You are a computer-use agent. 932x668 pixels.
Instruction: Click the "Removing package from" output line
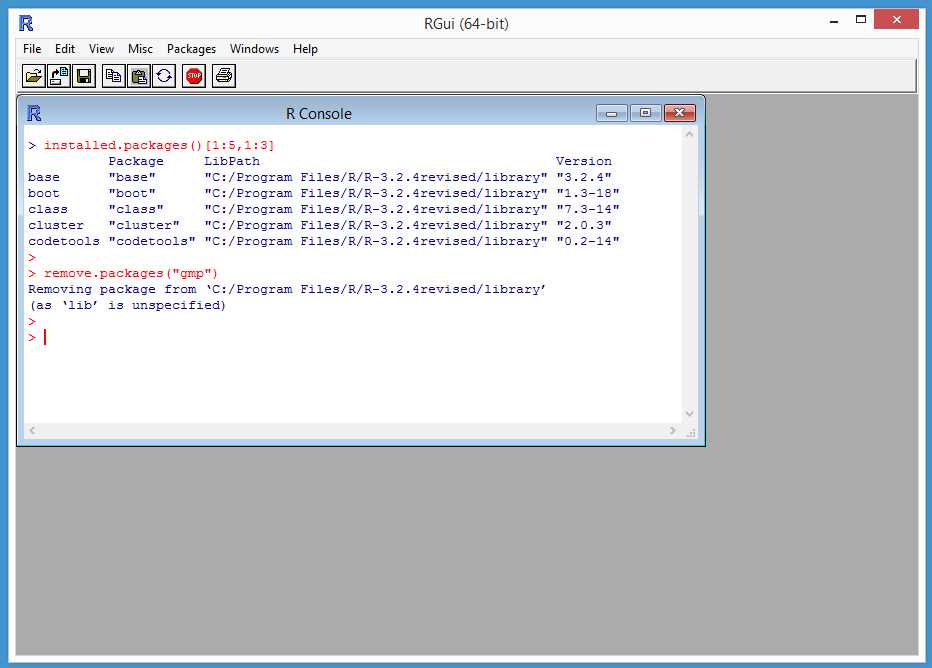tap(286, 289)
